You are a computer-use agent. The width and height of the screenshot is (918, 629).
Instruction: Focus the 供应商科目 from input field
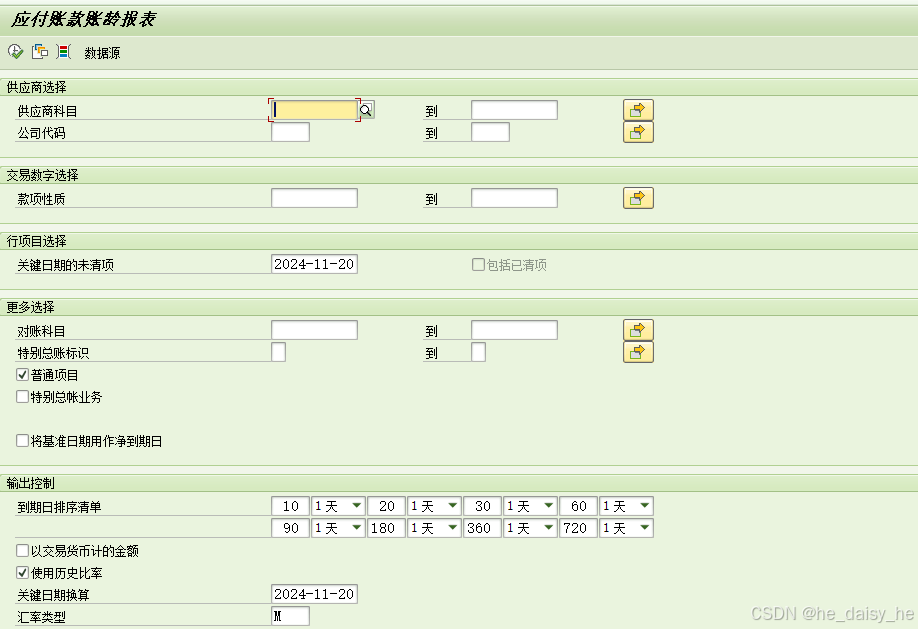coord(314,110)
